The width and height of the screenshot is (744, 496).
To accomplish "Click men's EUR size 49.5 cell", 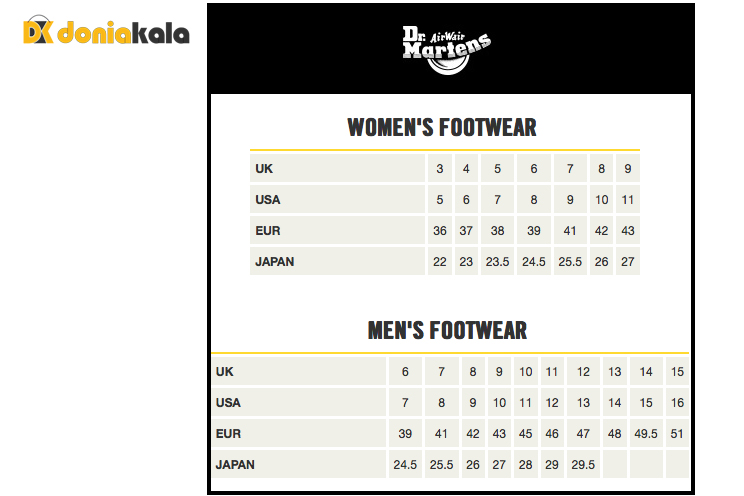I will click(646, 434).
